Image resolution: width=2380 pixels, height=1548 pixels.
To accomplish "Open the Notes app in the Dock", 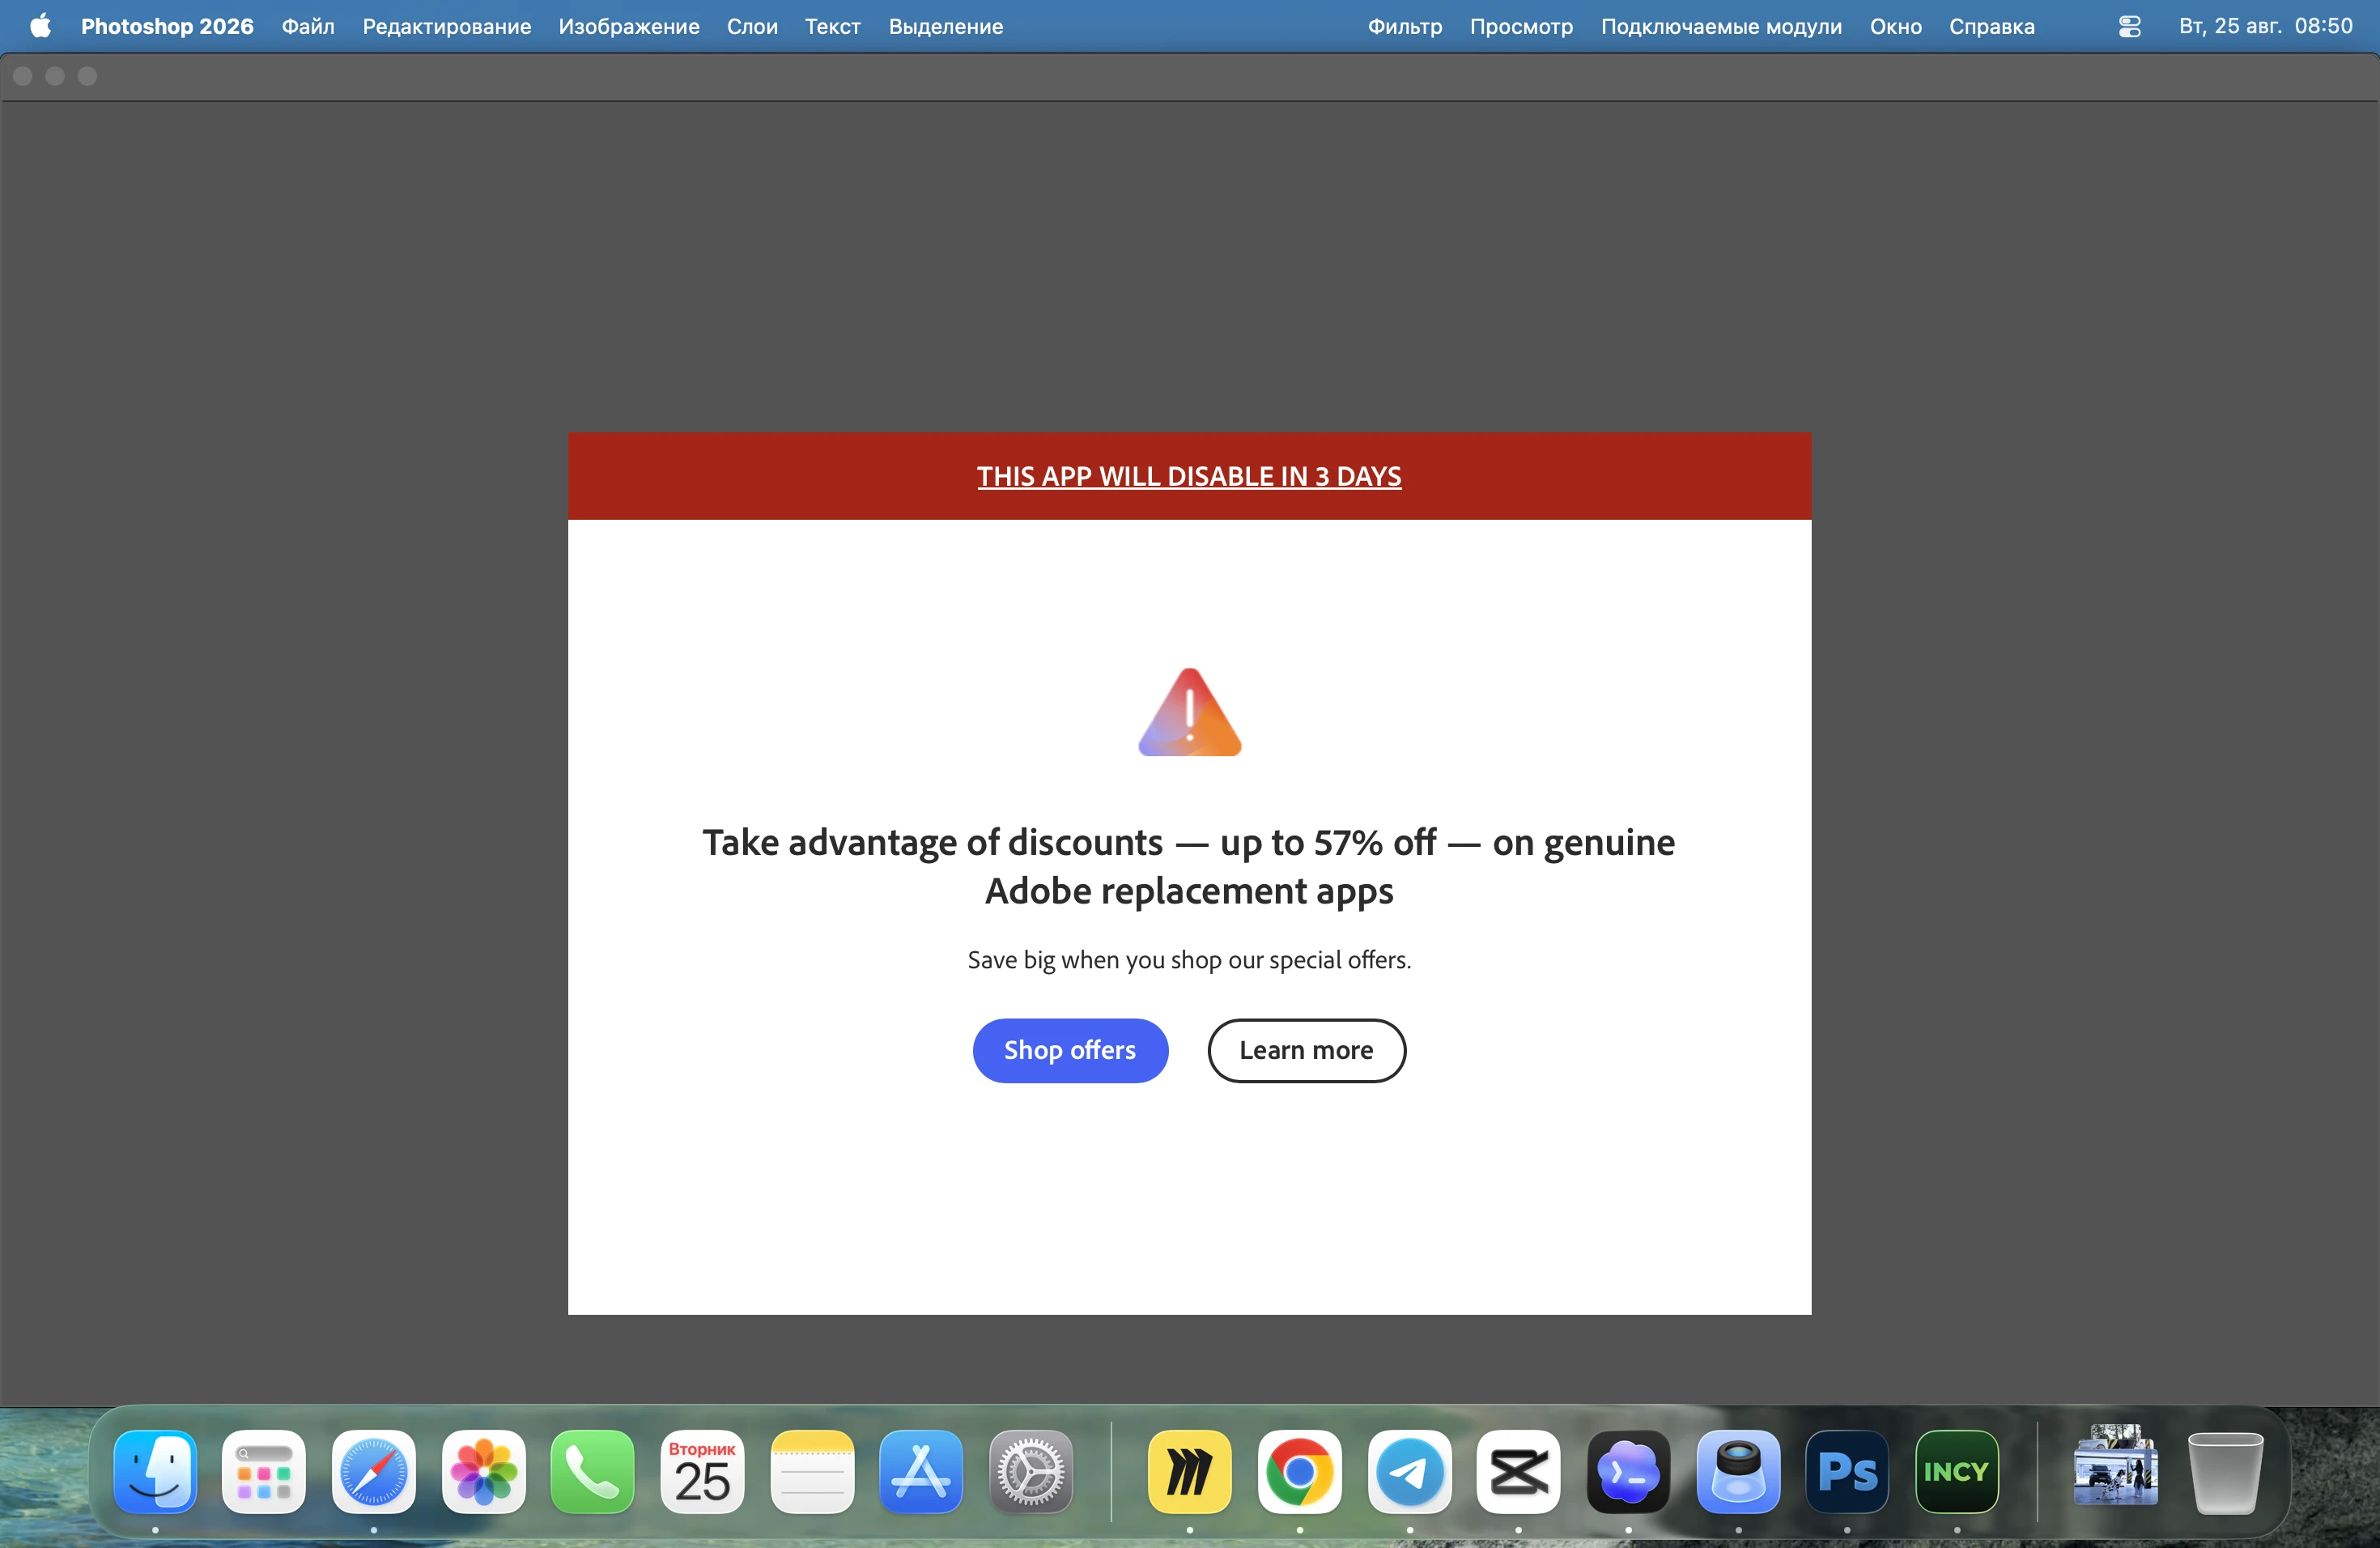I will pyautogui.click(x=812, y=1471).
